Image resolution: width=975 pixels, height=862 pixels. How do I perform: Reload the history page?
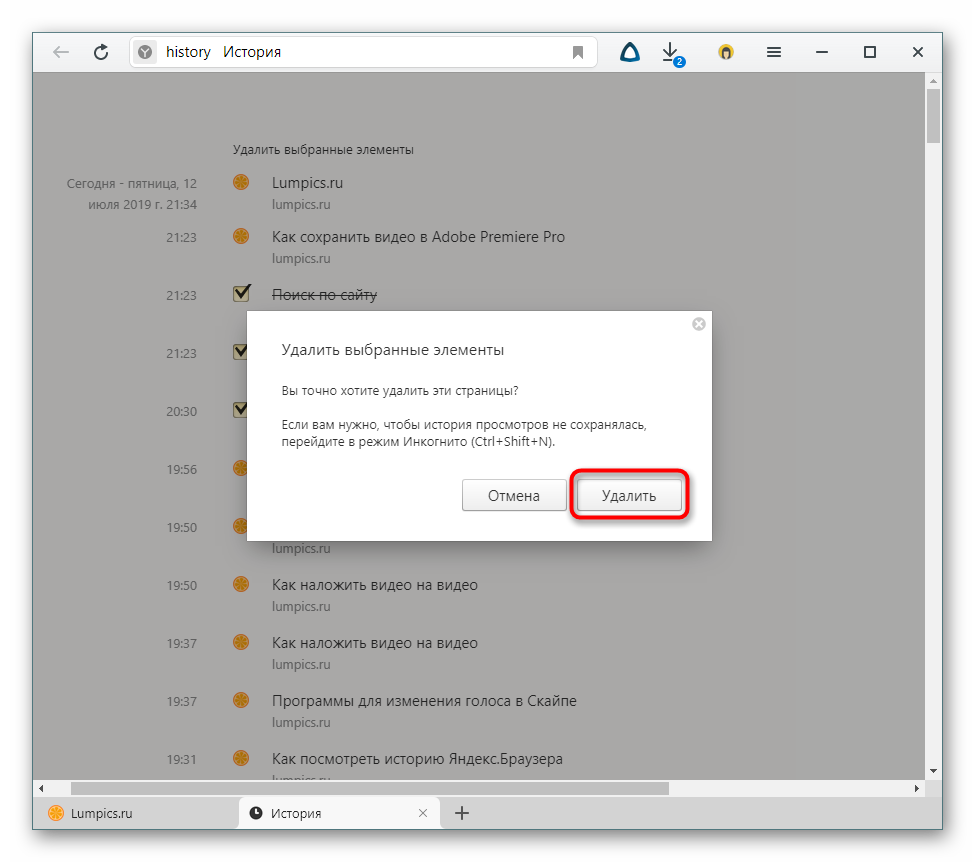[x=101, y=52]
